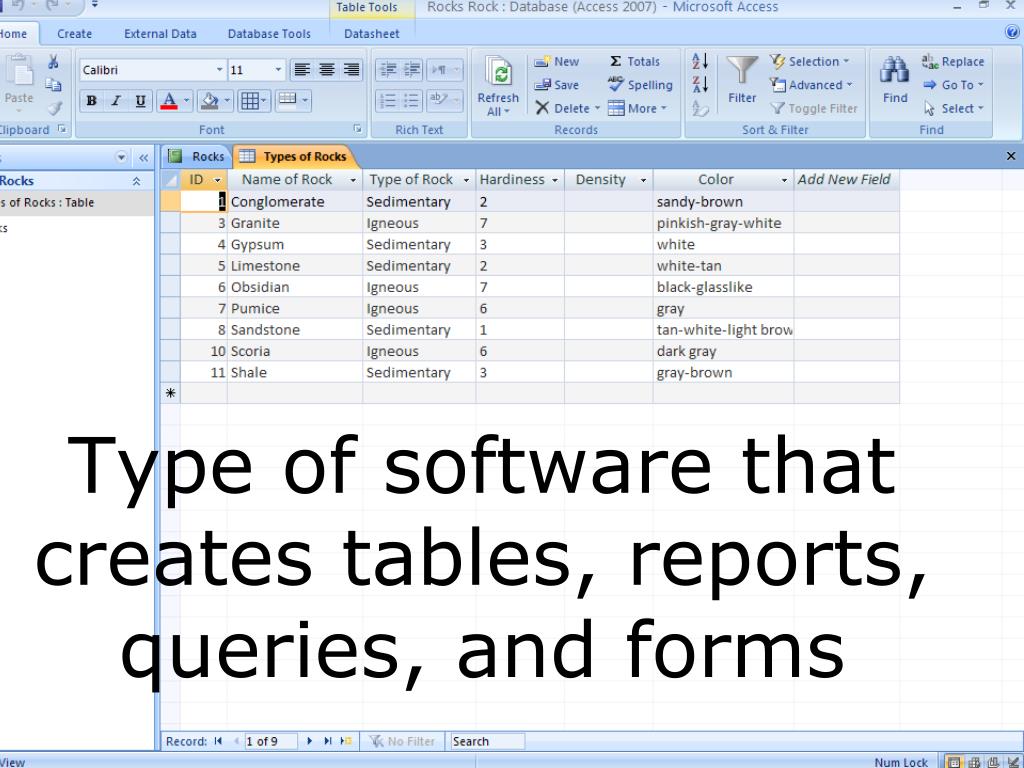Screen dimensions: 1024x768
Task: Click the Add New Field column header
Action: 846,180
